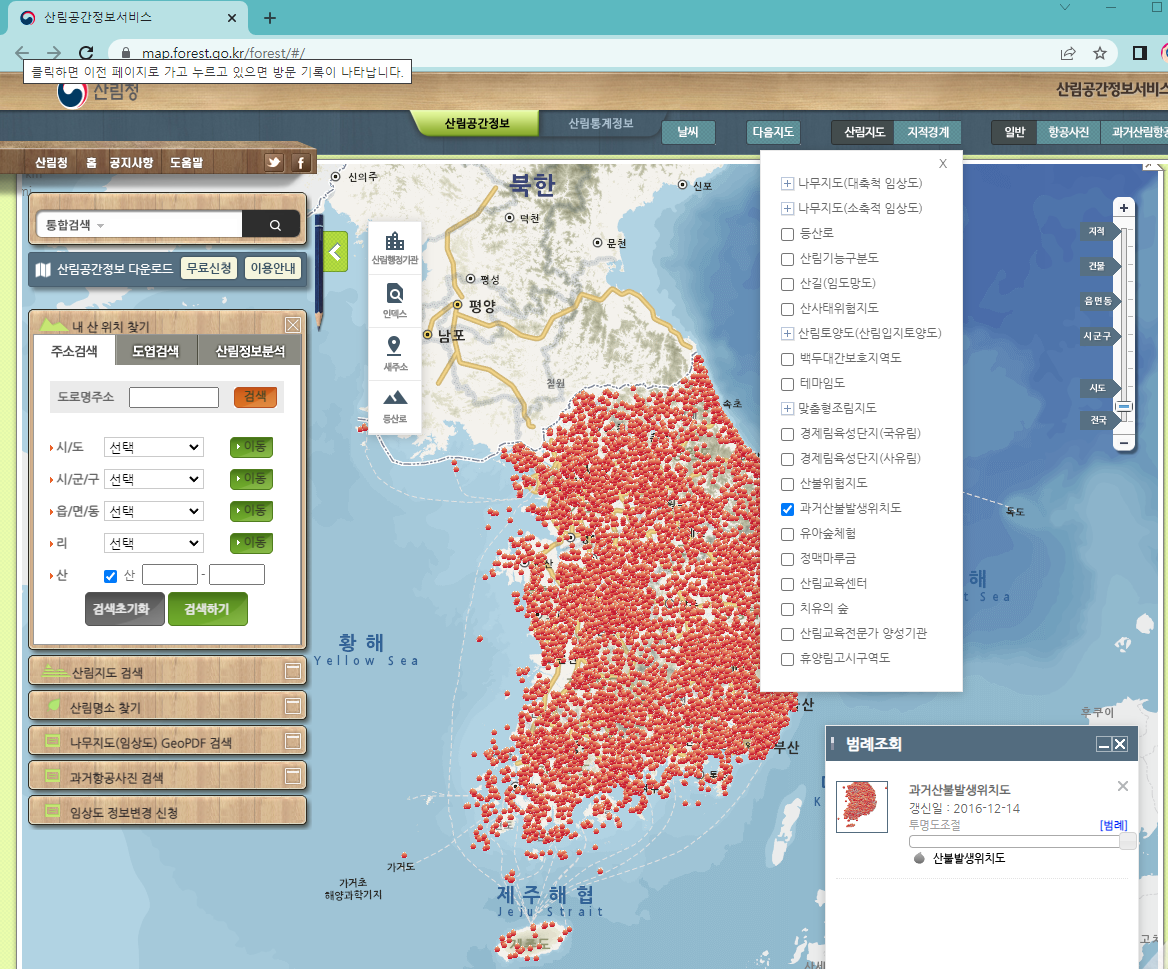This screenshot has height=969, width=1168.
Task: Open the 시/군/구 dropdown
Action: (x=153, y=479)
